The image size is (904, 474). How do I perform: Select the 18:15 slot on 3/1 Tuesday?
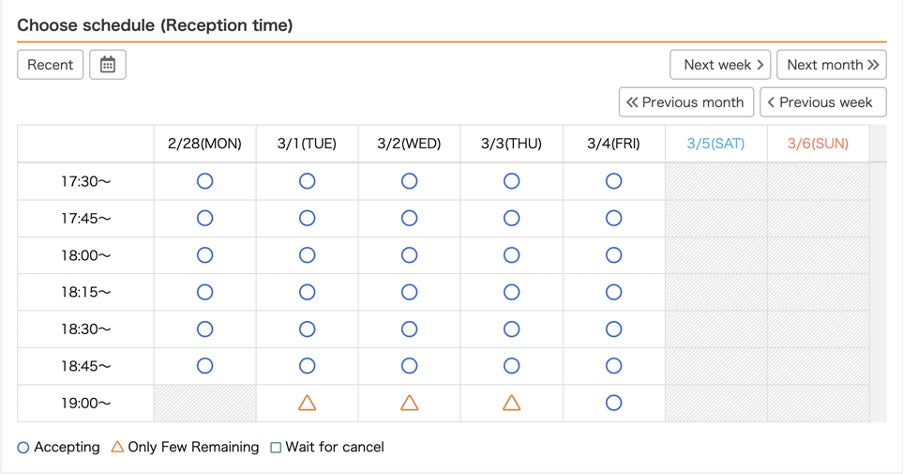point(307,292)
